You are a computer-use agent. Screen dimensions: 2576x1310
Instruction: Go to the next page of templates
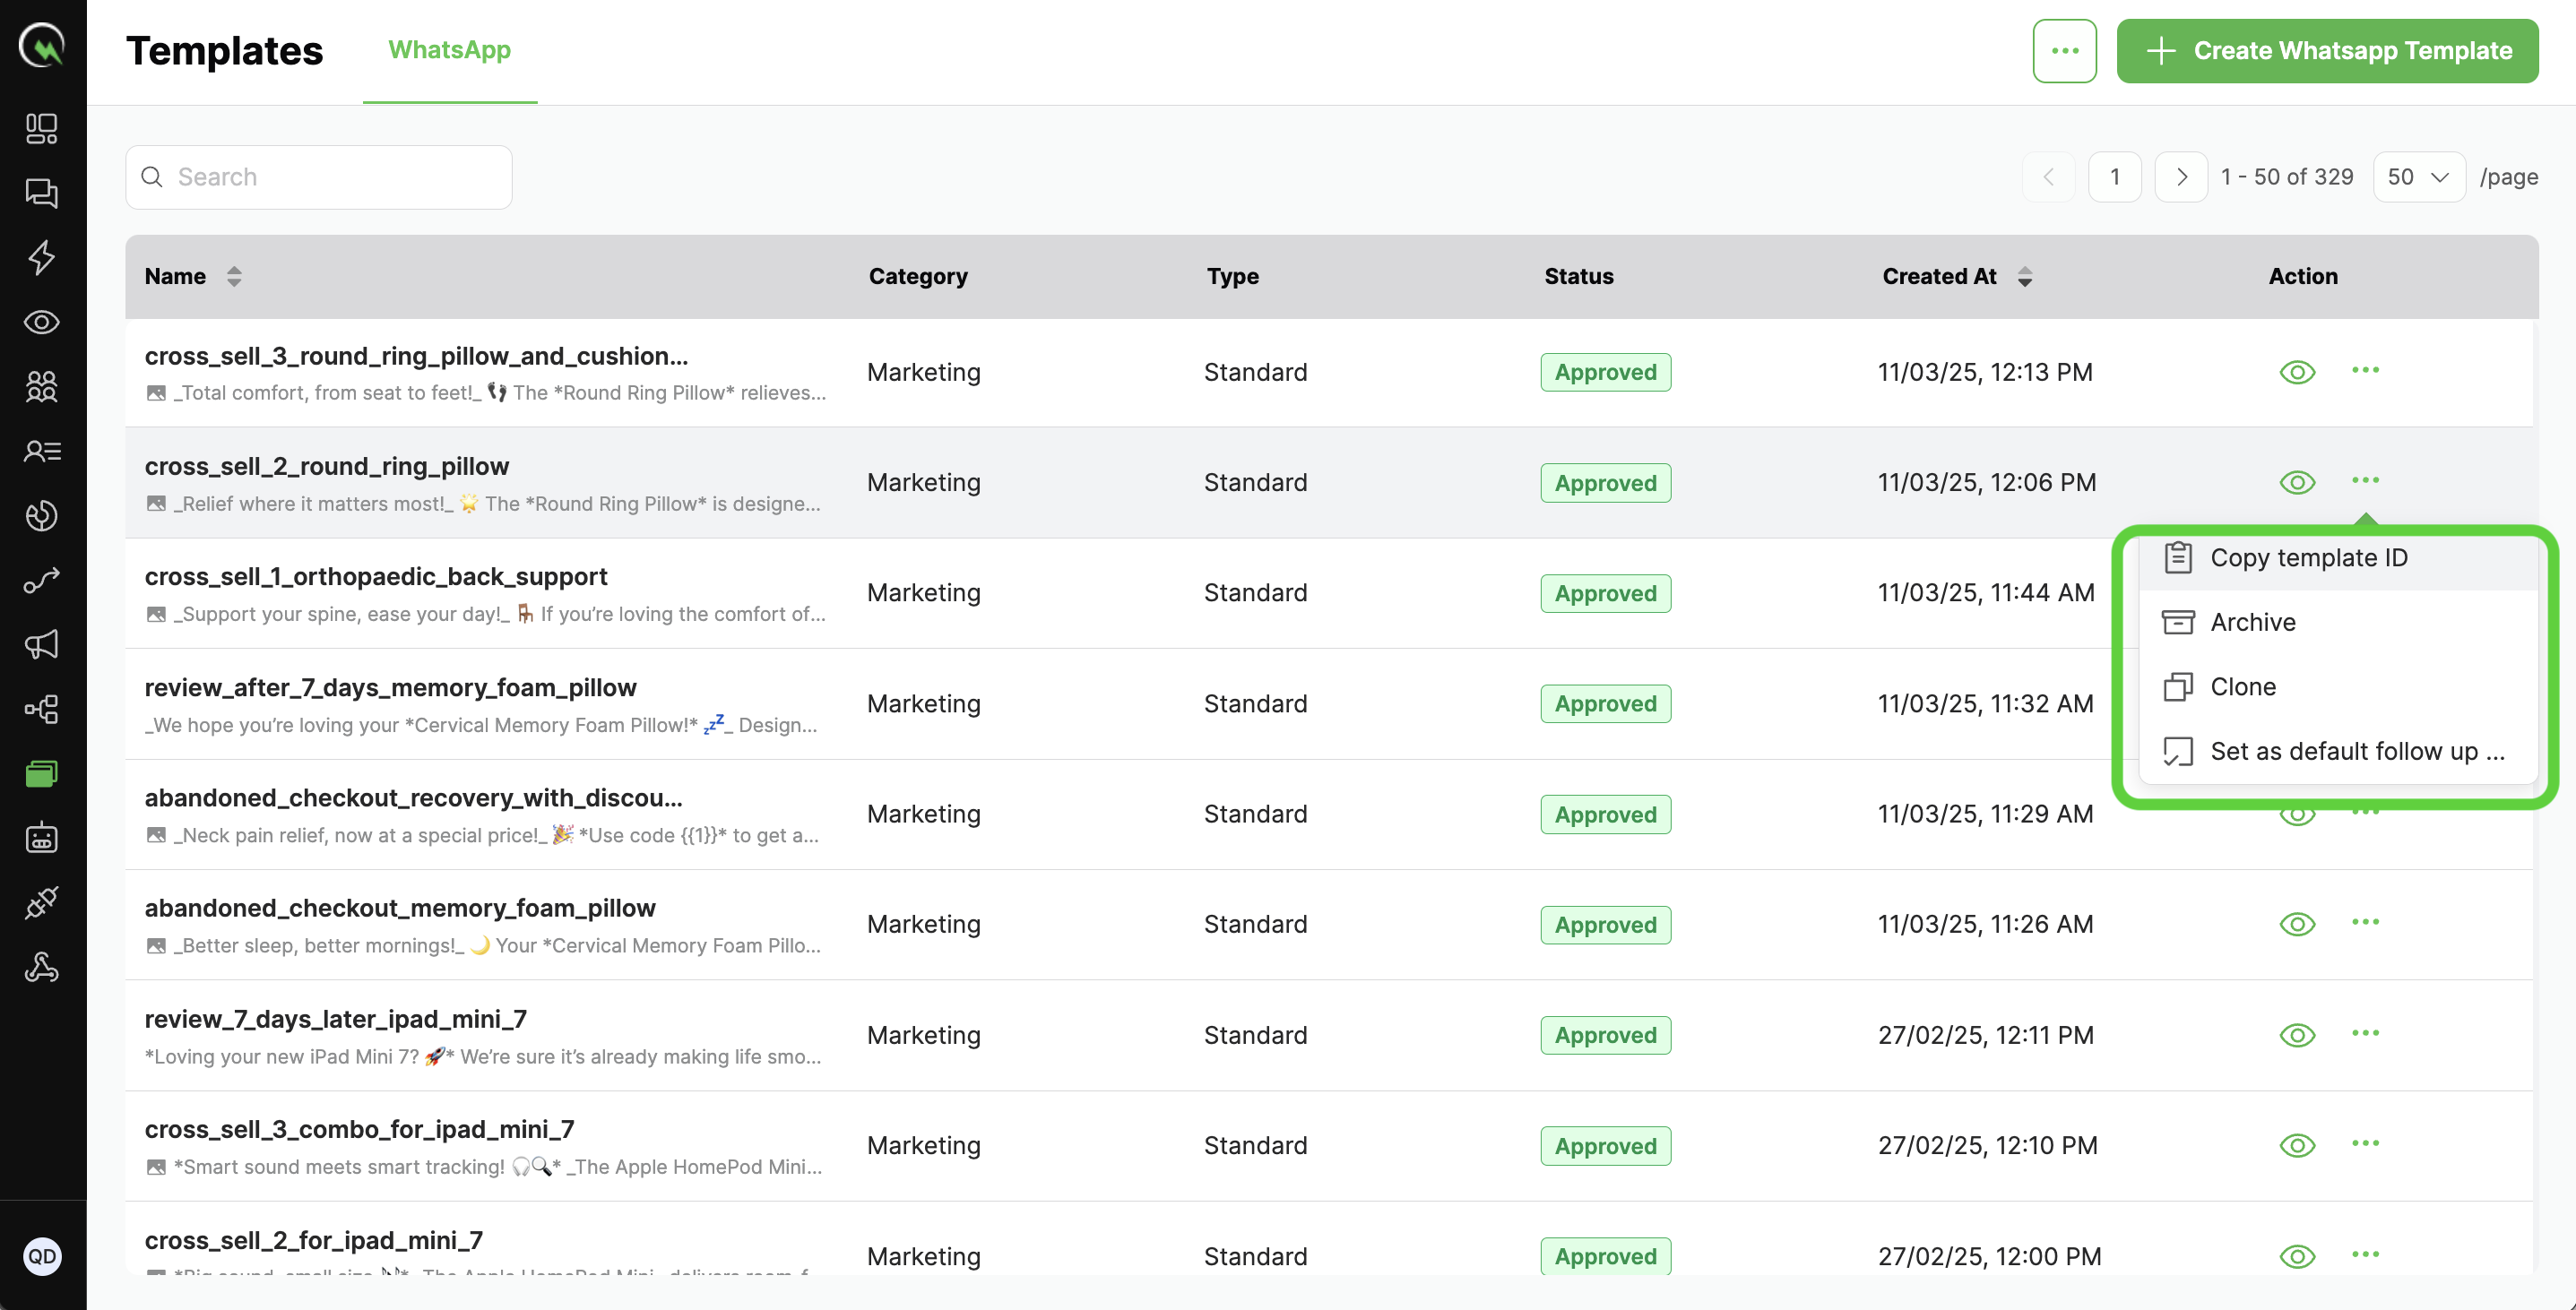pyautogui.click(x=2181, y=177)
